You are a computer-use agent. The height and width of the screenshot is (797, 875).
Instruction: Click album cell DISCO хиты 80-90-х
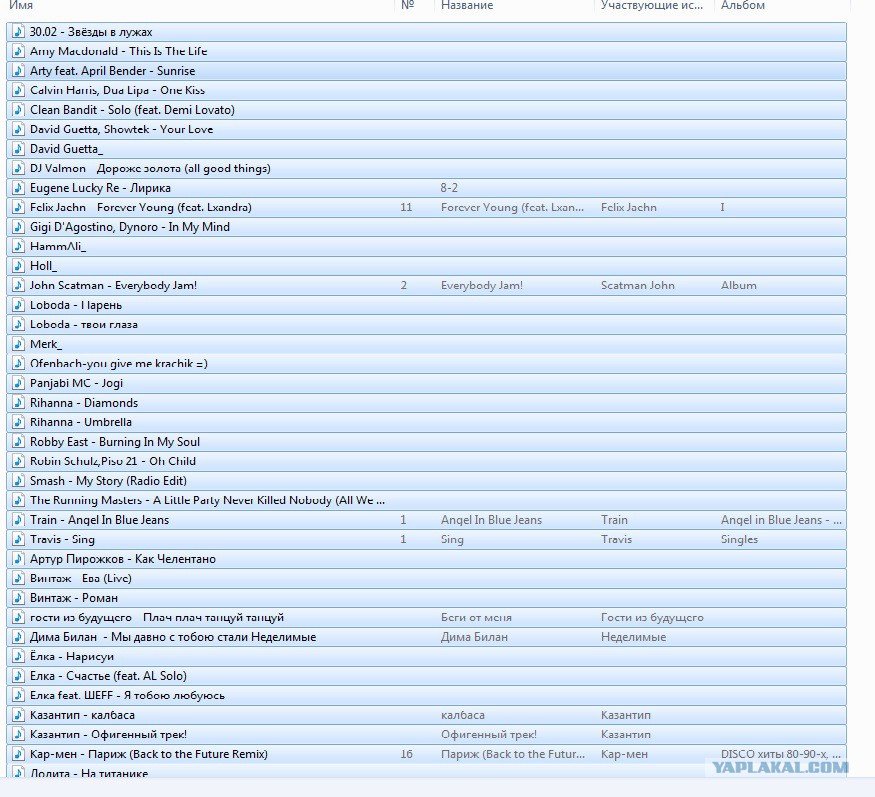point(781,755)
